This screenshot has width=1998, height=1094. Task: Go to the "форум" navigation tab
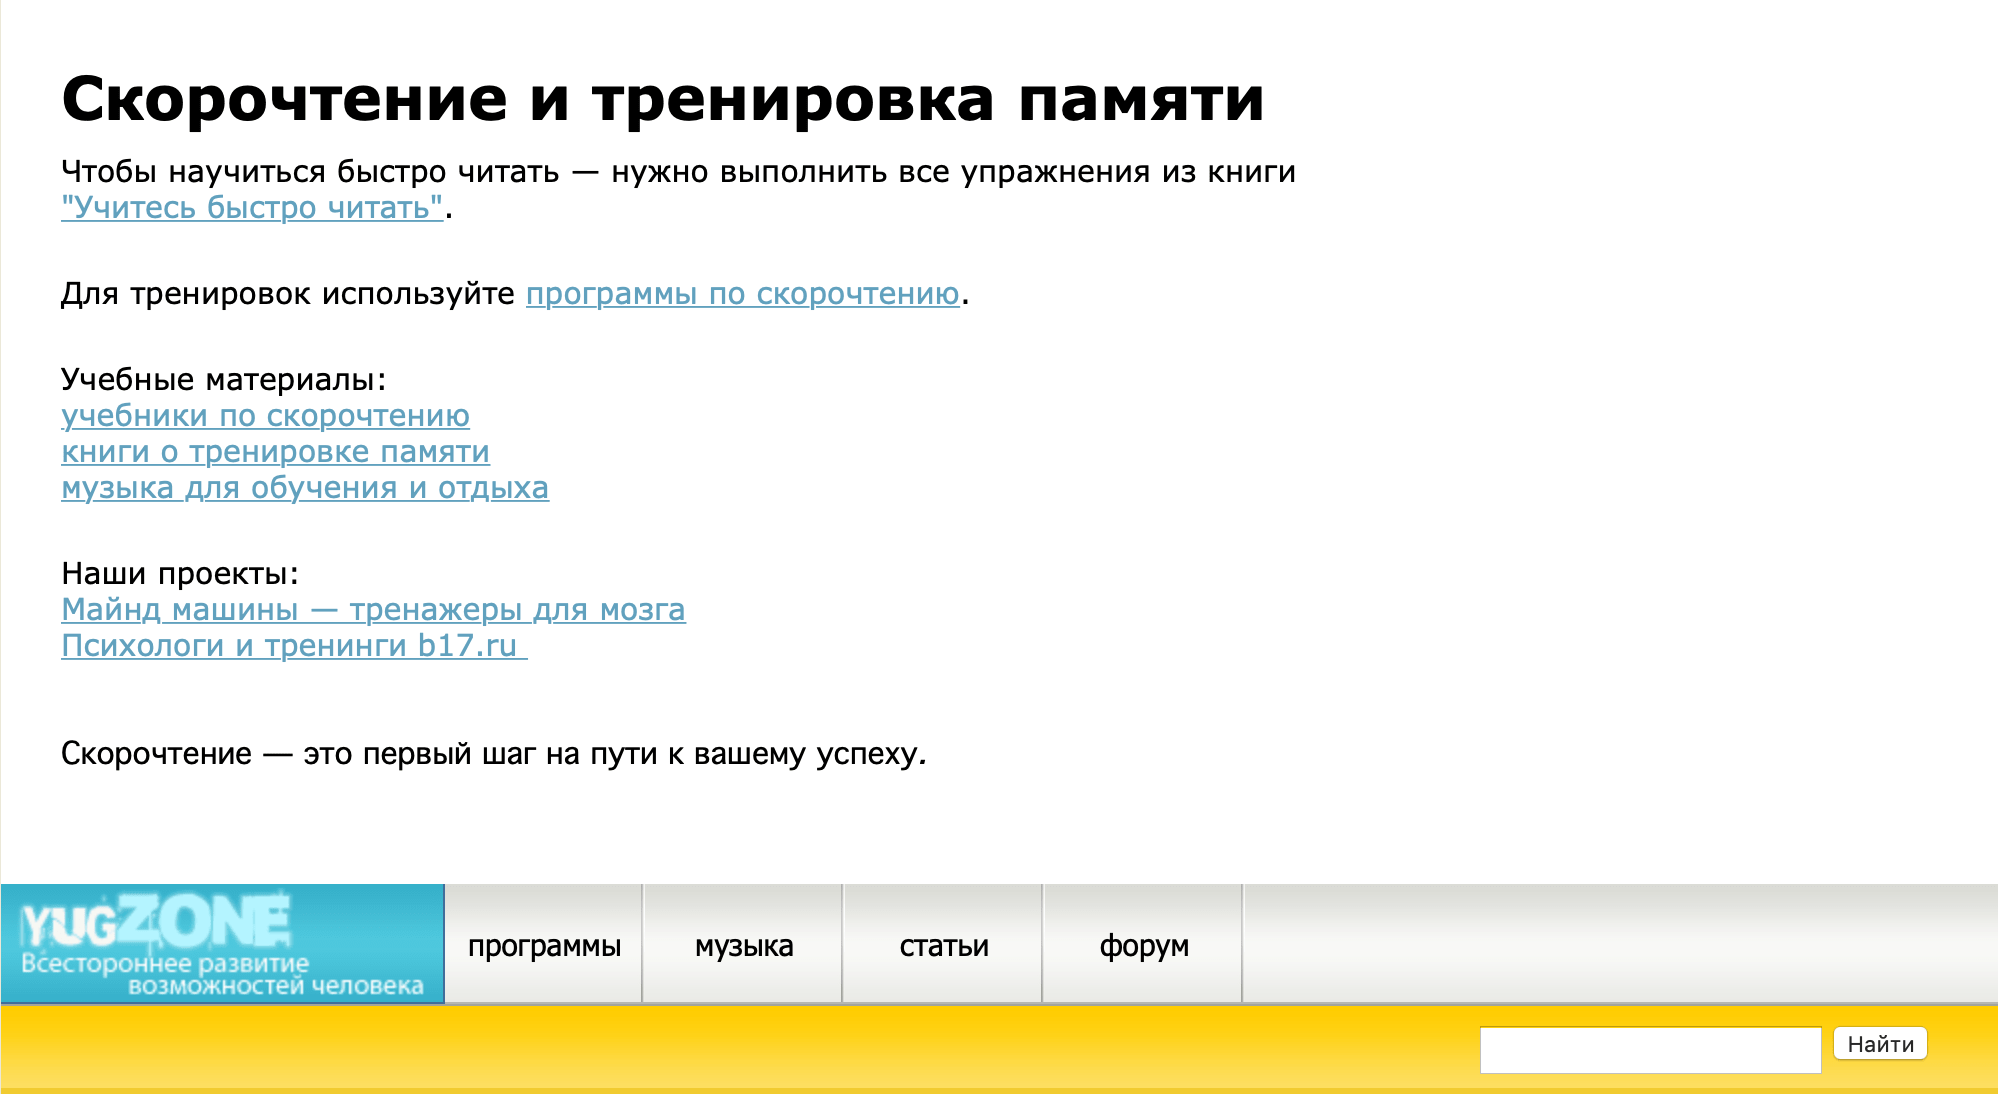click(x=1144, y=945)
